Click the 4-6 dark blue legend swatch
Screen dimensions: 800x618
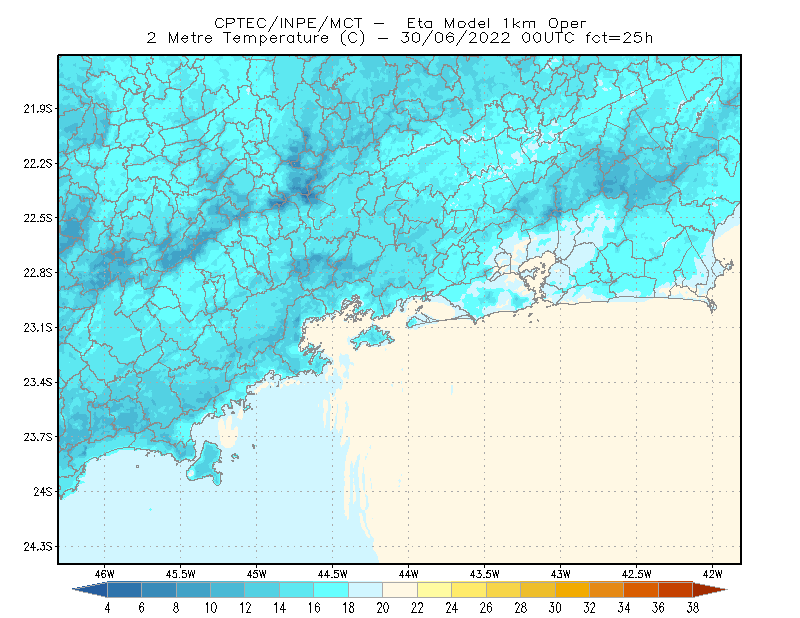124,590
